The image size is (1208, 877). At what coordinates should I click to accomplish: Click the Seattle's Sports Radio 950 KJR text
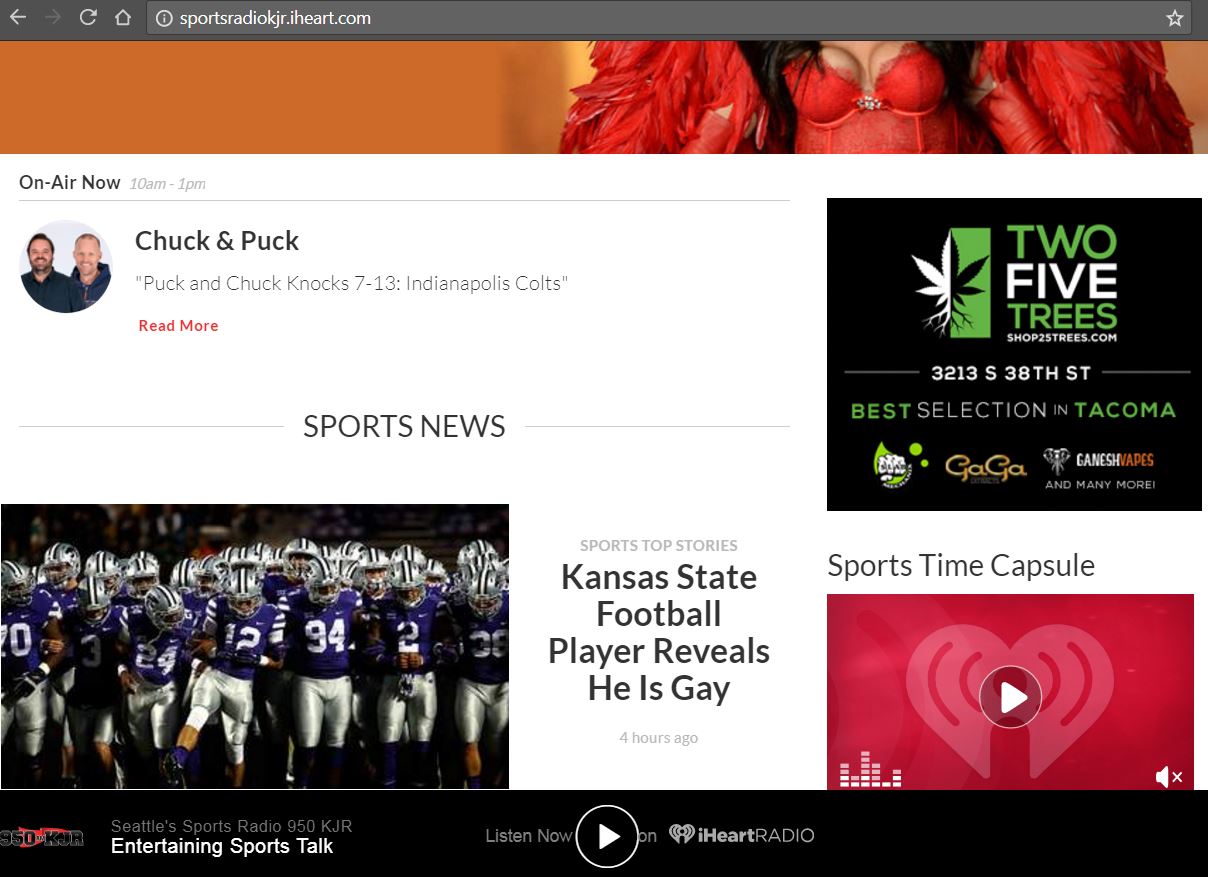231,826
